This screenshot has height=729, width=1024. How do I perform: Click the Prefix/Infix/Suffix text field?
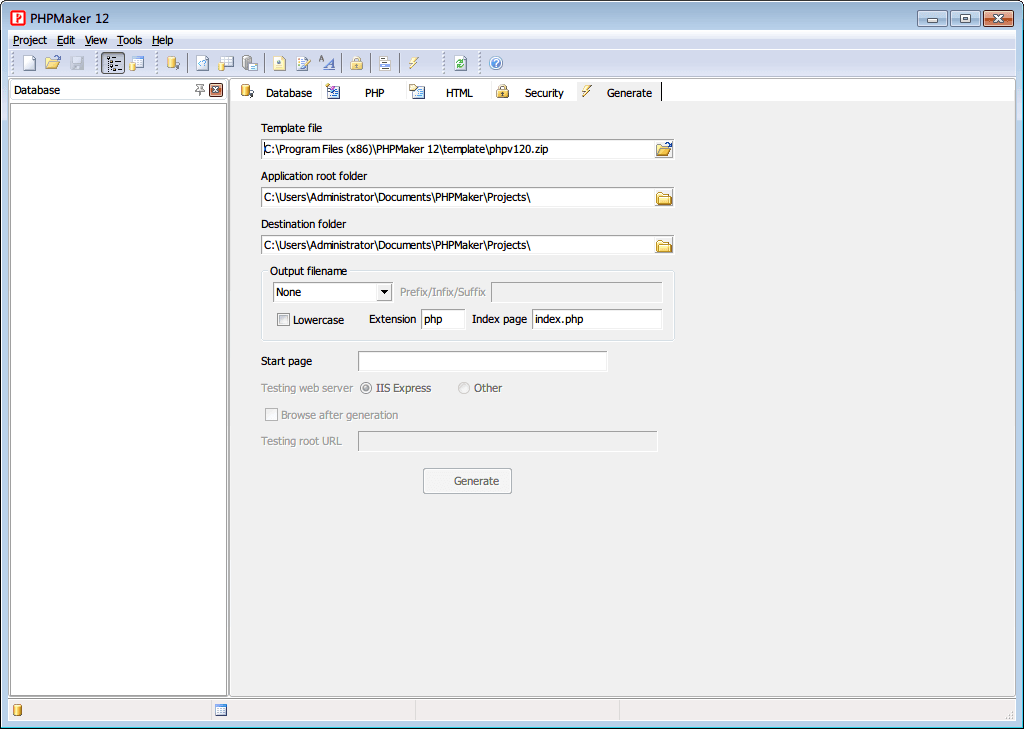click(x=577, y=292)
